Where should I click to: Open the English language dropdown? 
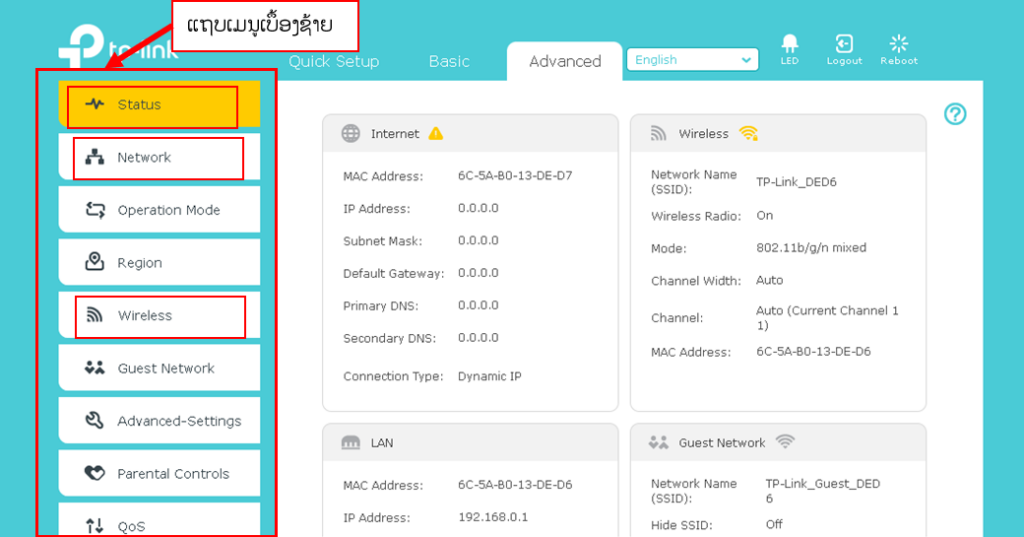[692, 60]
